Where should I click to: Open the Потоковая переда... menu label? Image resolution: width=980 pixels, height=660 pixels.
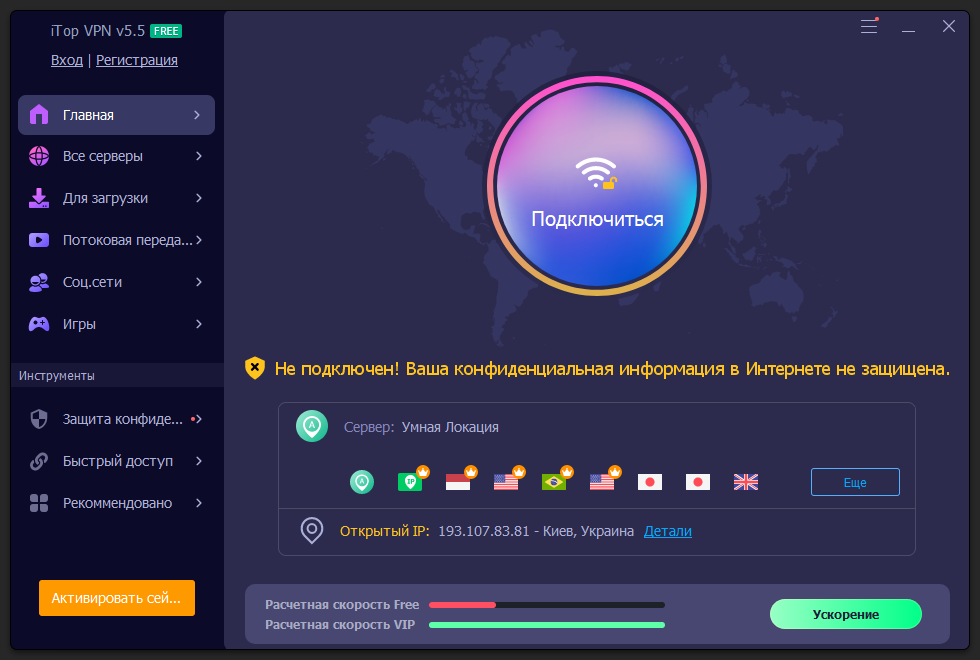pos(128,240)
